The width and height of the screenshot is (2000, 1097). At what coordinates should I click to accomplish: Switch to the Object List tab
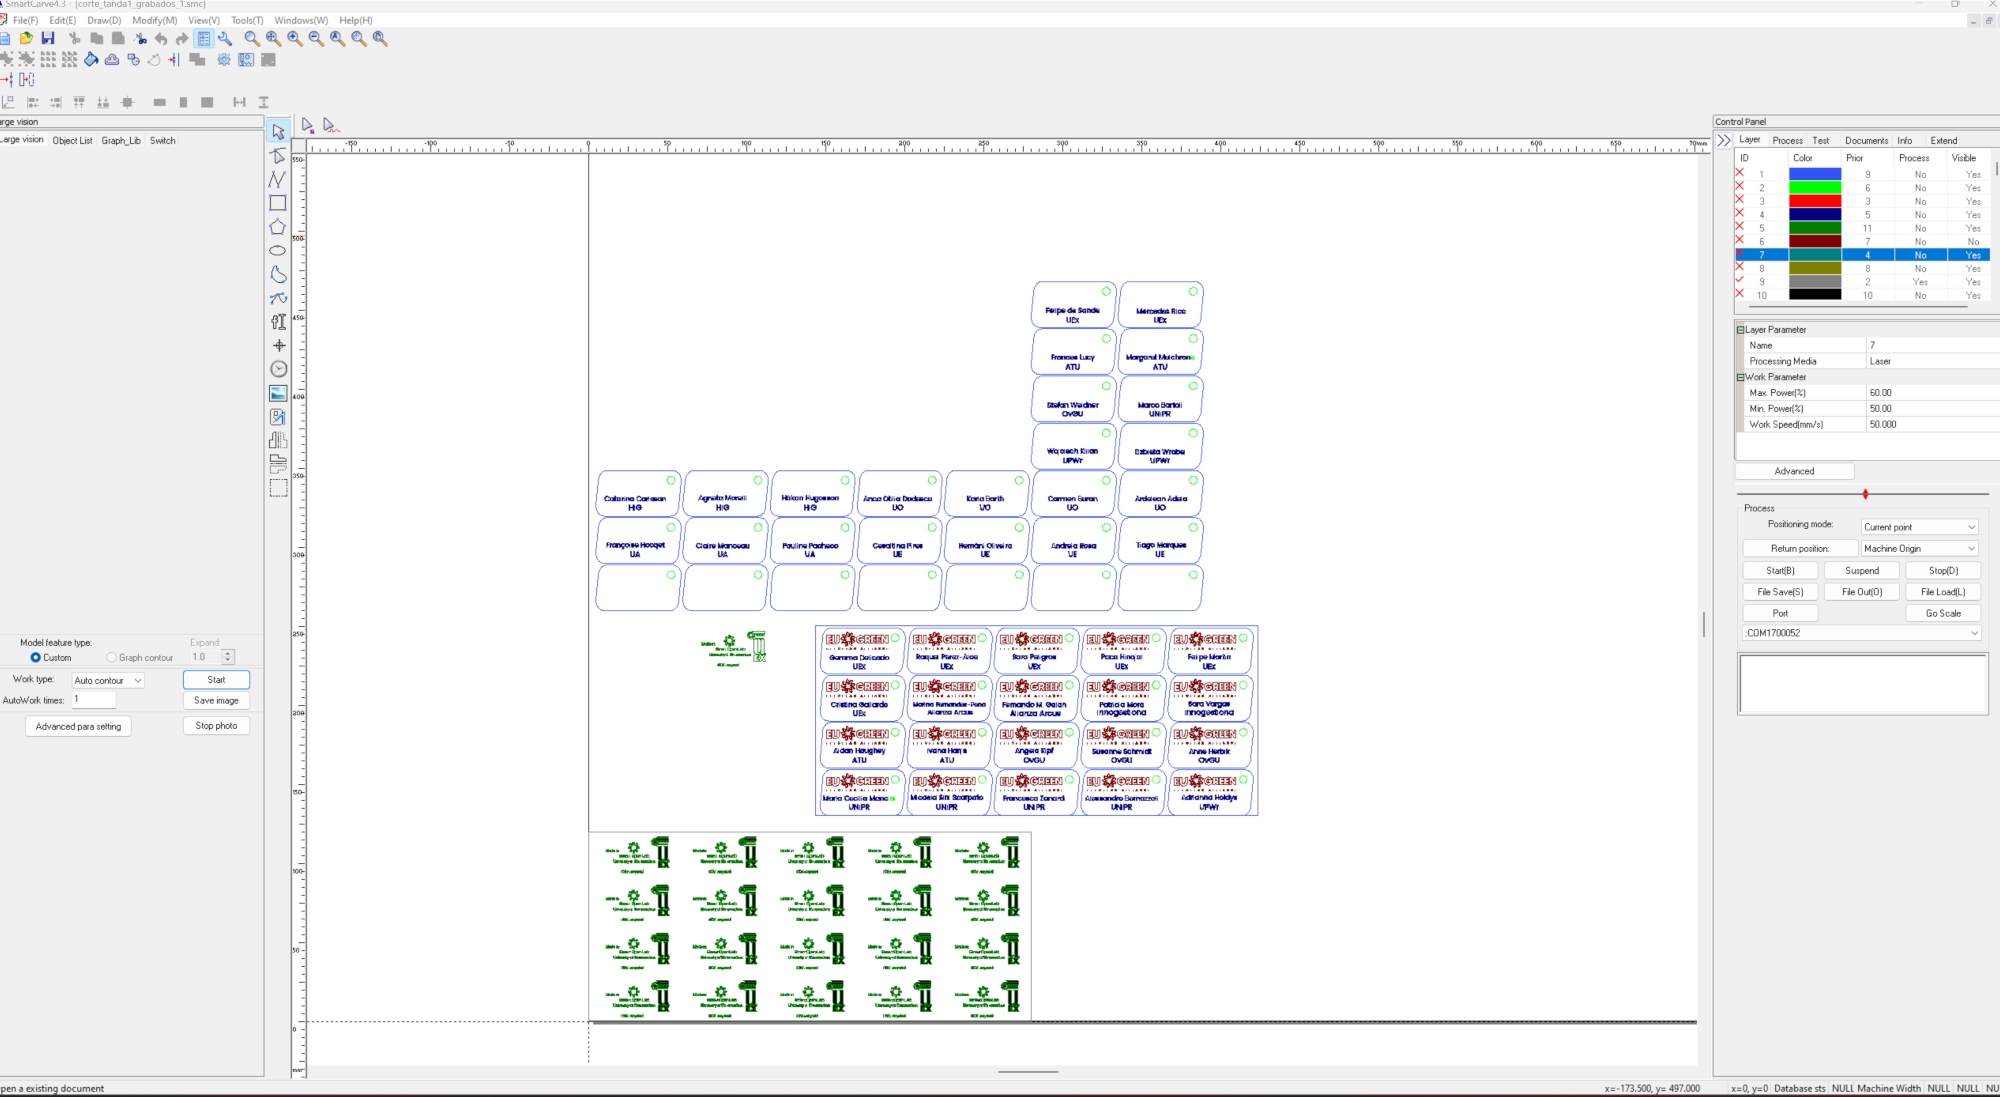[72, 141]
